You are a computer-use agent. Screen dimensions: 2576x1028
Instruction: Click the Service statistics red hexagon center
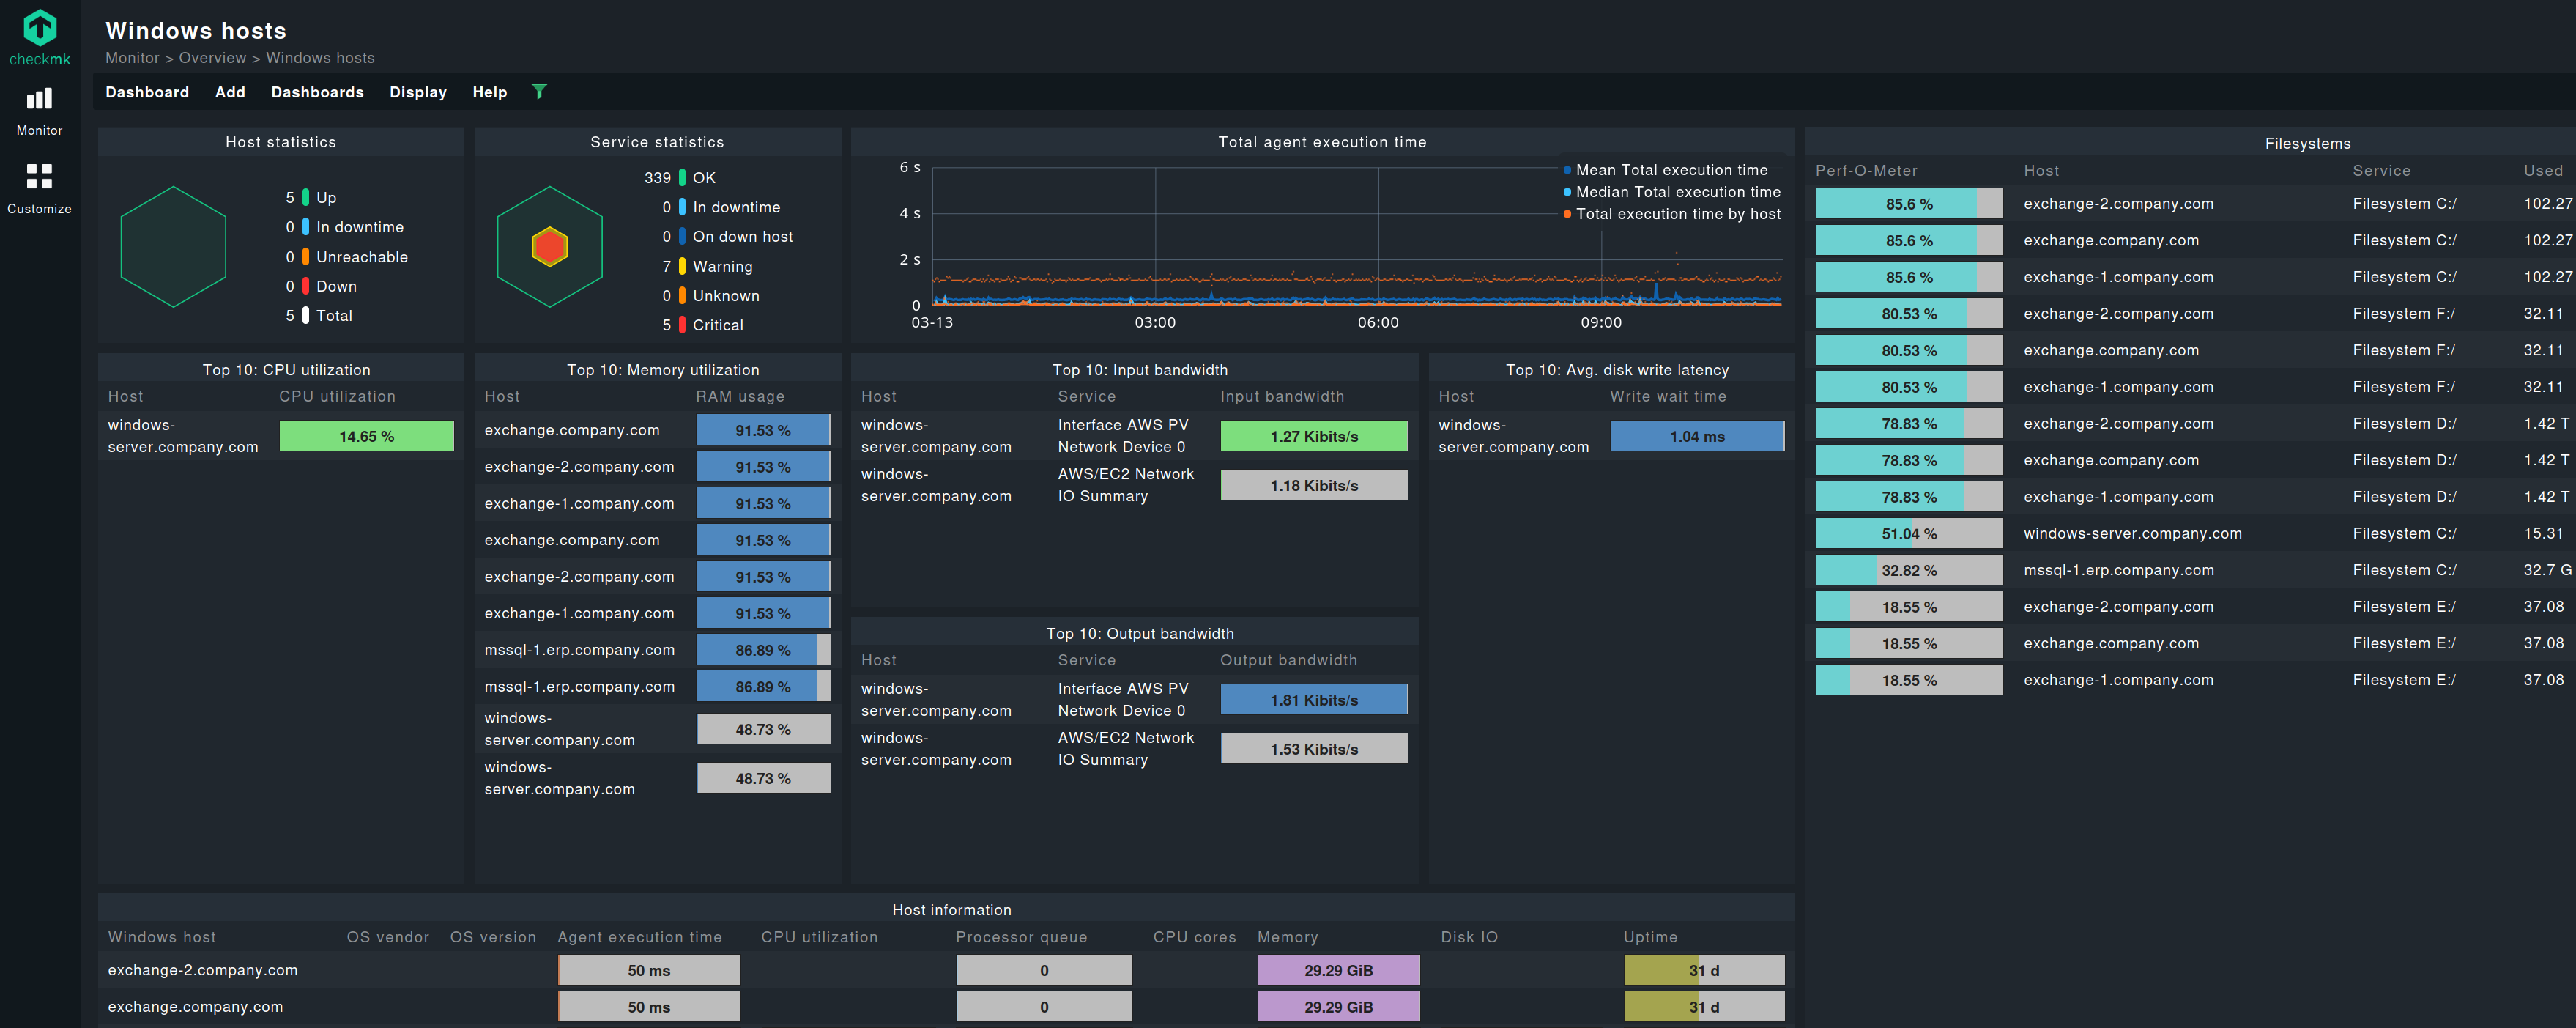pos(549,246)
